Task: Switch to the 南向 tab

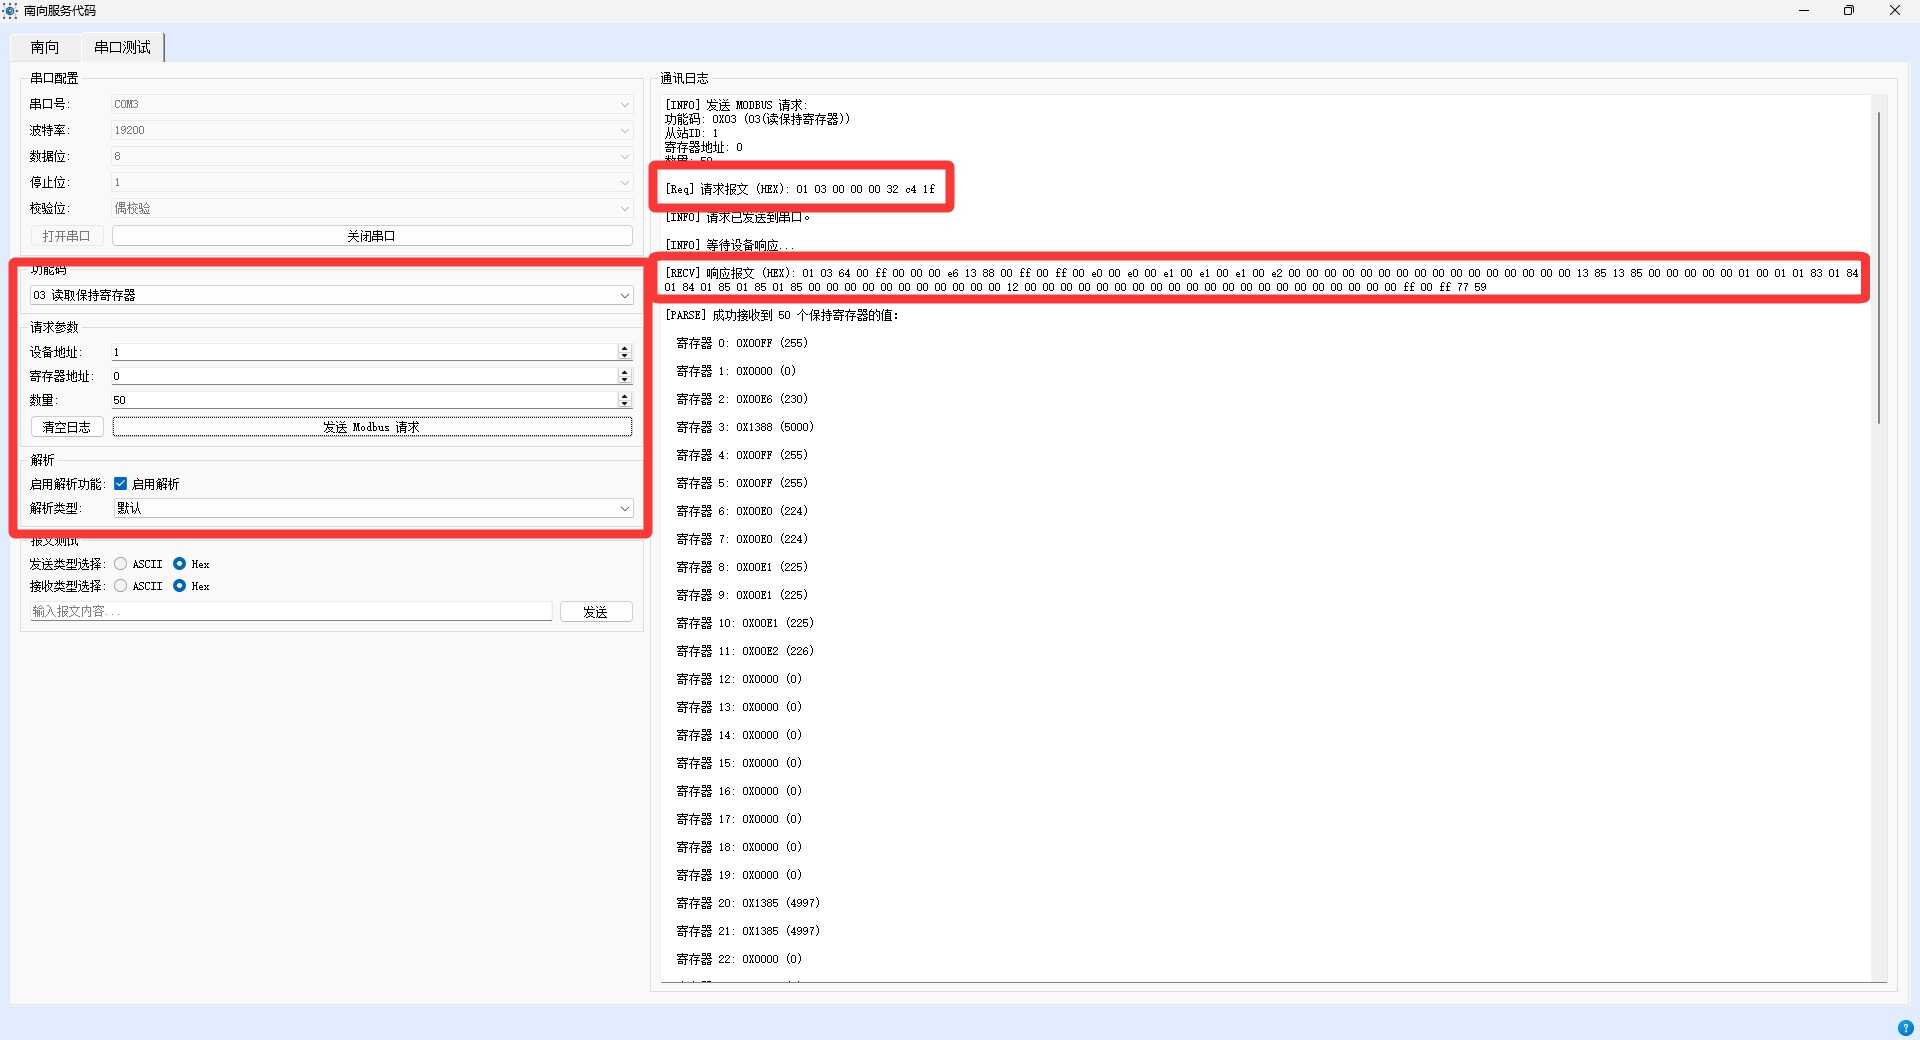Action: 45,47
